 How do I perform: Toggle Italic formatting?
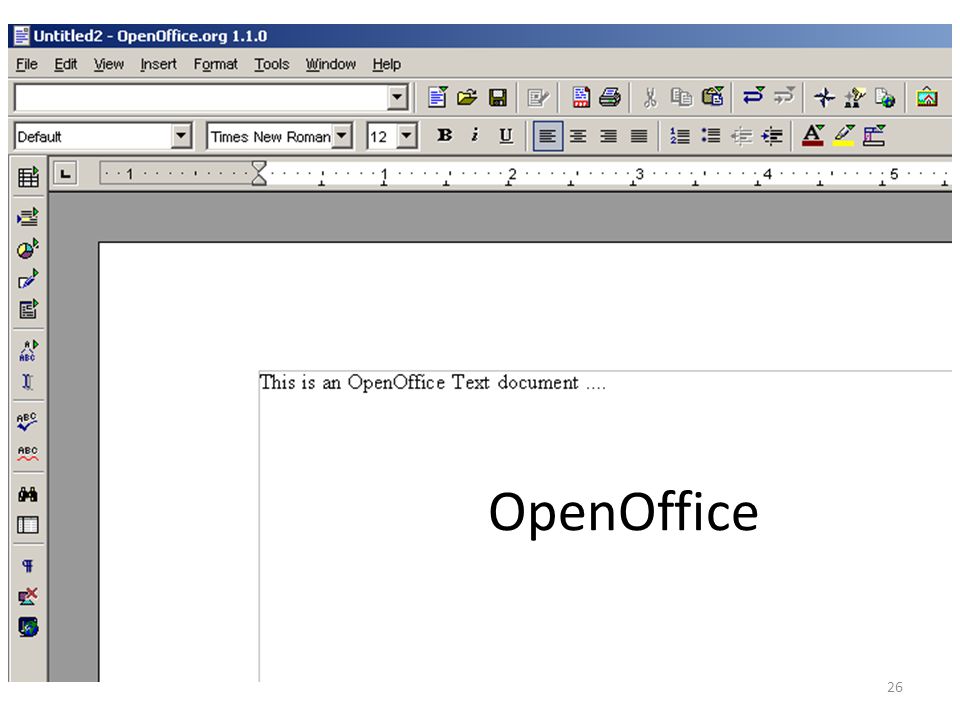coord(474,135)
